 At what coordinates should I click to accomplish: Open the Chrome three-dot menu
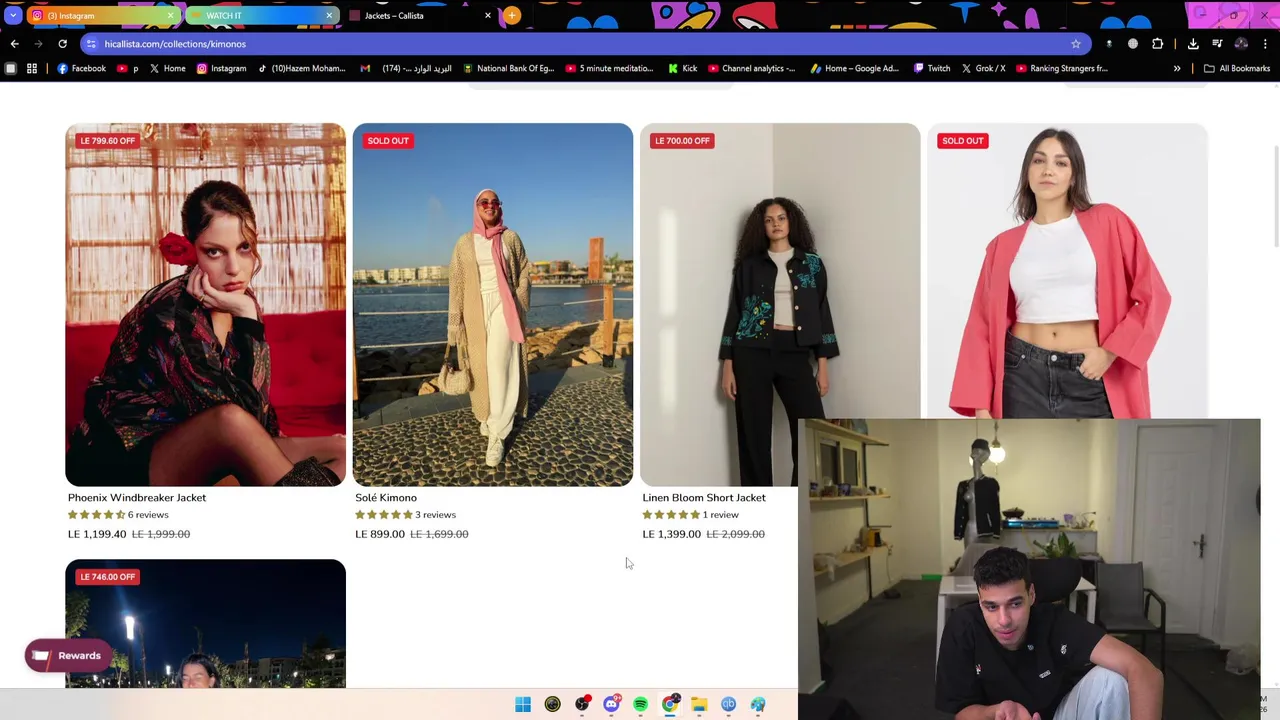click(x=1265, y=44)
